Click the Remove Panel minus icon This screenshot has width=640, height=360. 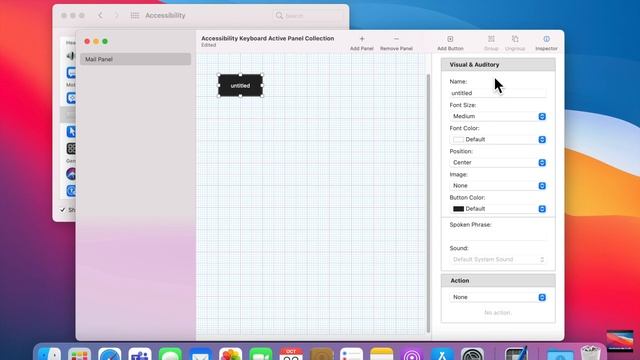[x=396, y=39]
